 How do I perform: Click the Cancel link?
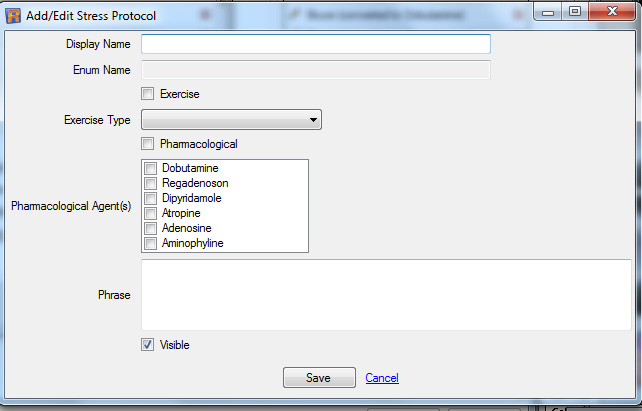382,378
